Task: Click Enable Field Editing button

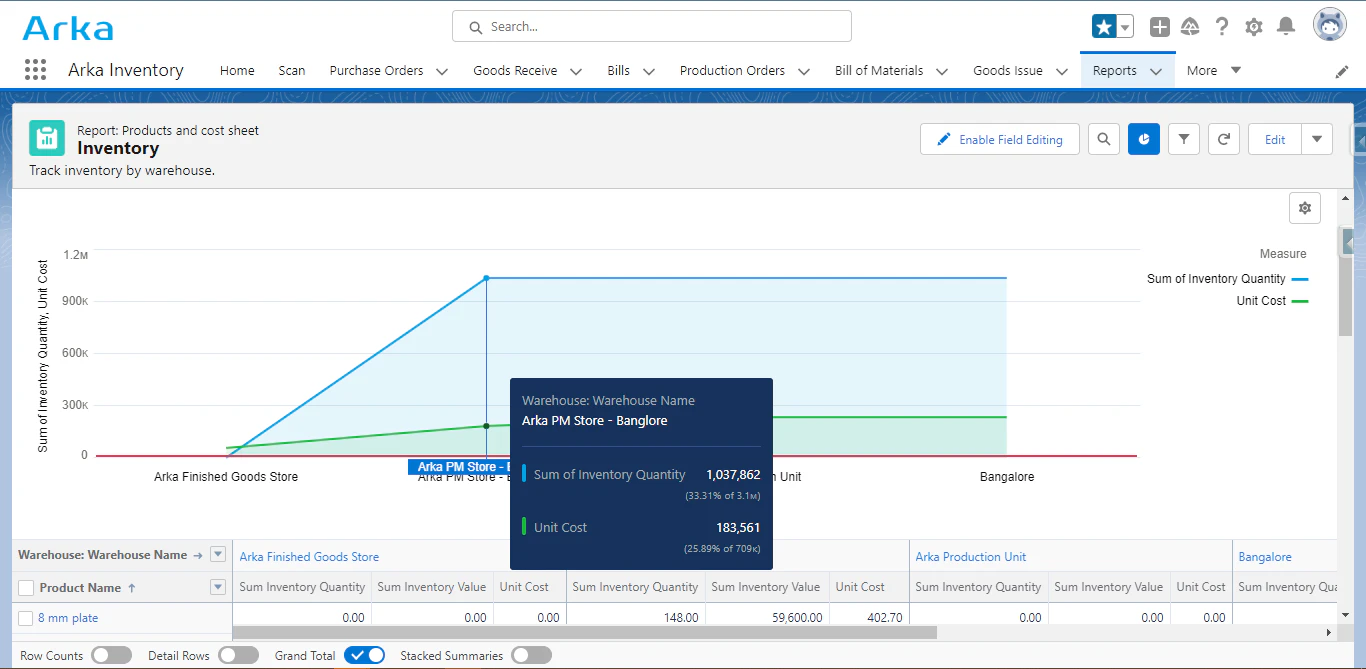Action: 999,140
